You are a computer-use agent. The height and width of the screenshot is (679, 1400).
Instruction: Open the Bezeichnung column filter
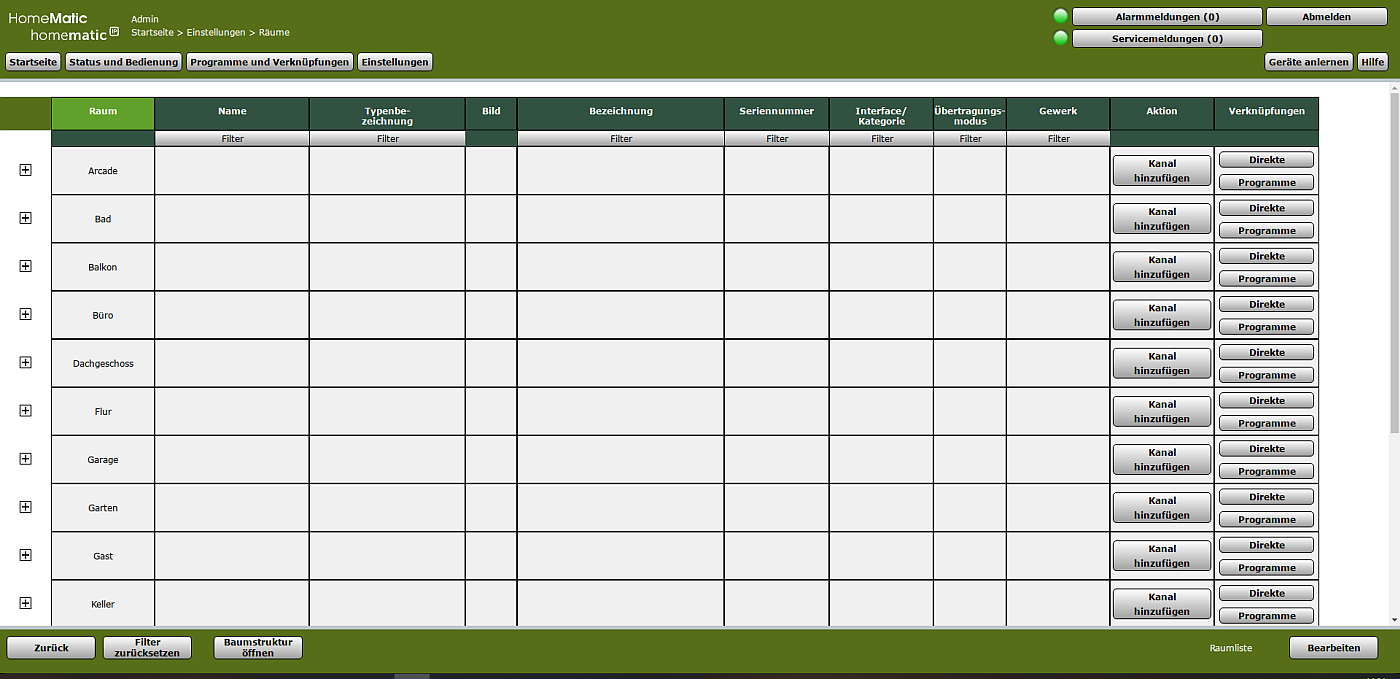pyautogui.click(x=621, y=139)
